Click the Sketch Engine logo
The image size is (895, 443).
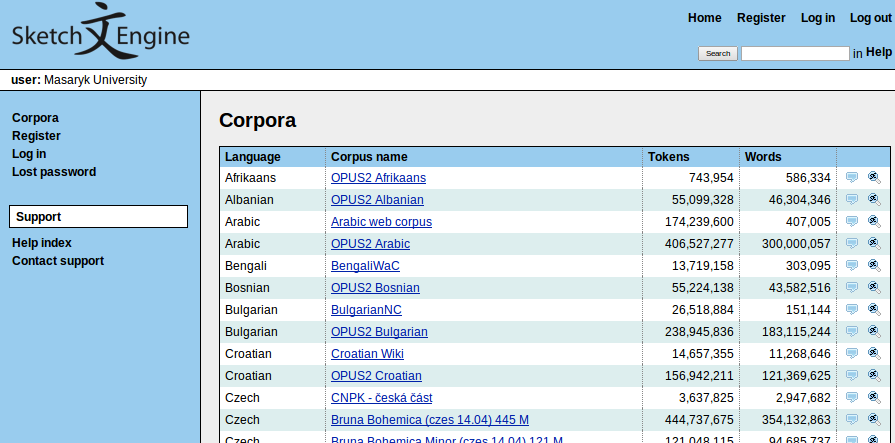click(x=101, y=31)
